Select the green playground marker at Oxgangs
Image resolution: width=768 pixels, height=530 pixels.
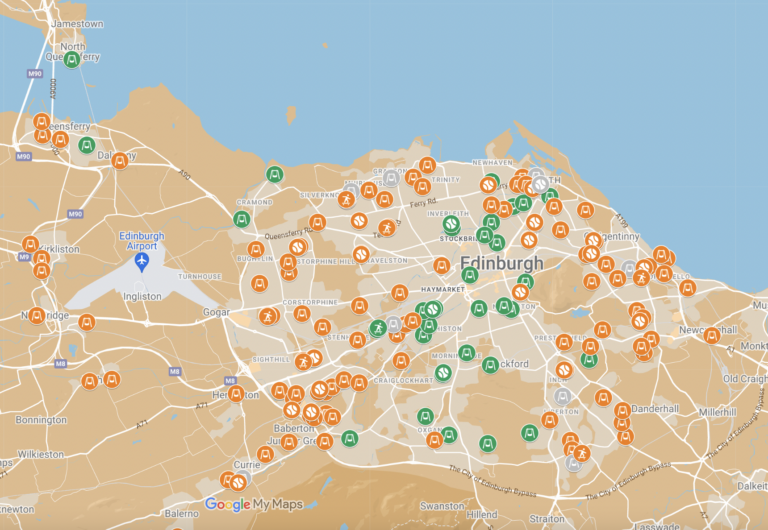tap(425, 416)
